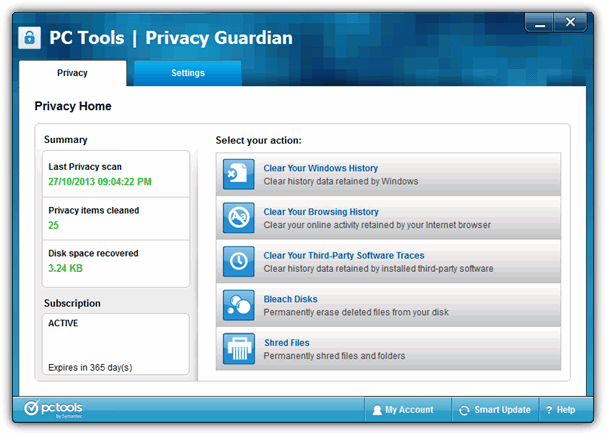Click the question mark icon beside Help
The width and height of the screenshot is (606, 434).
coord(549,410)
